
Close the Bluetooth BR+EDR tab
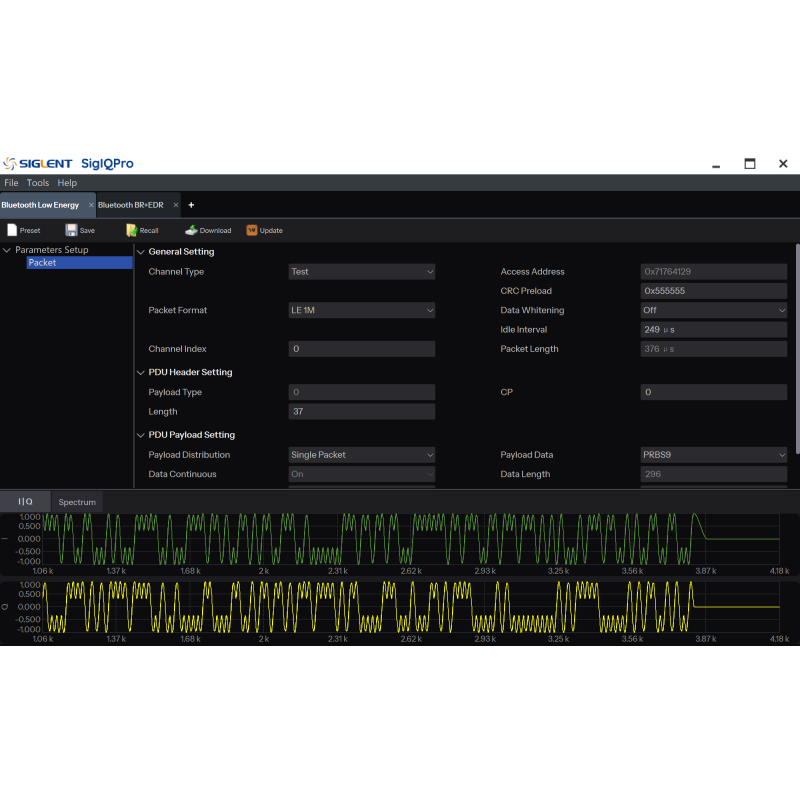point(176,205)
